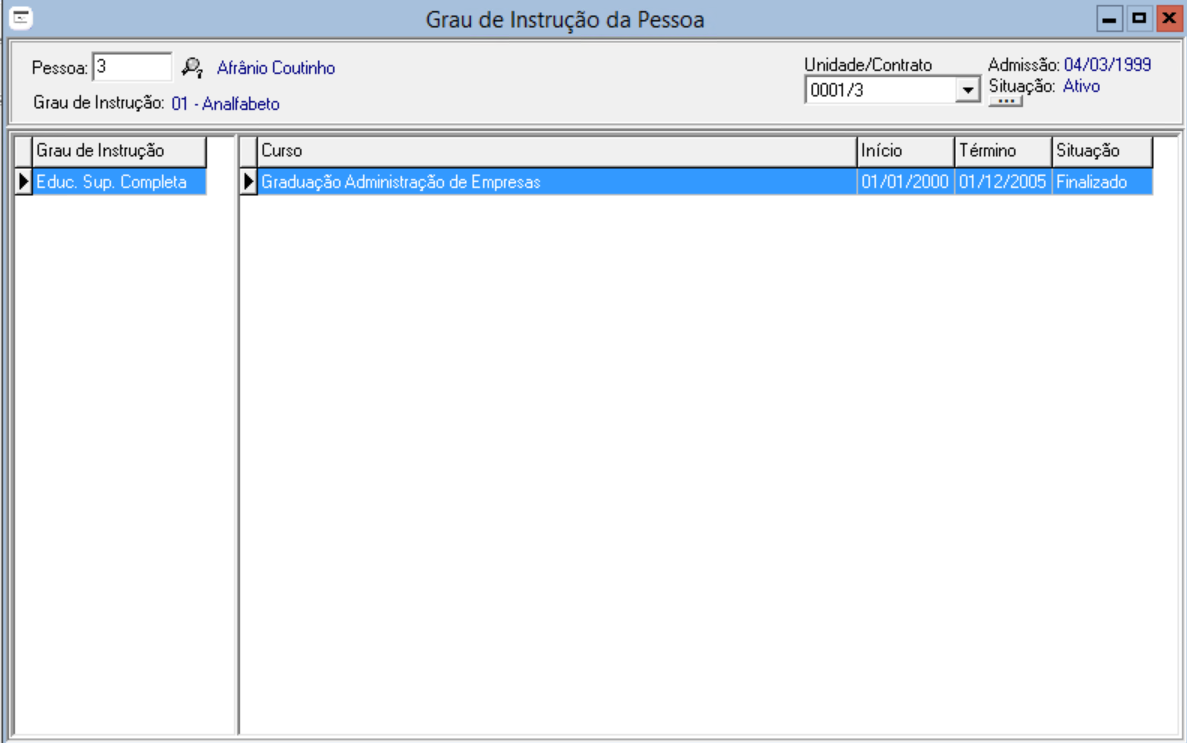Click the person search magnifier icon
1187x743 pixels.
pyautogui.click(x=192, y=68)
